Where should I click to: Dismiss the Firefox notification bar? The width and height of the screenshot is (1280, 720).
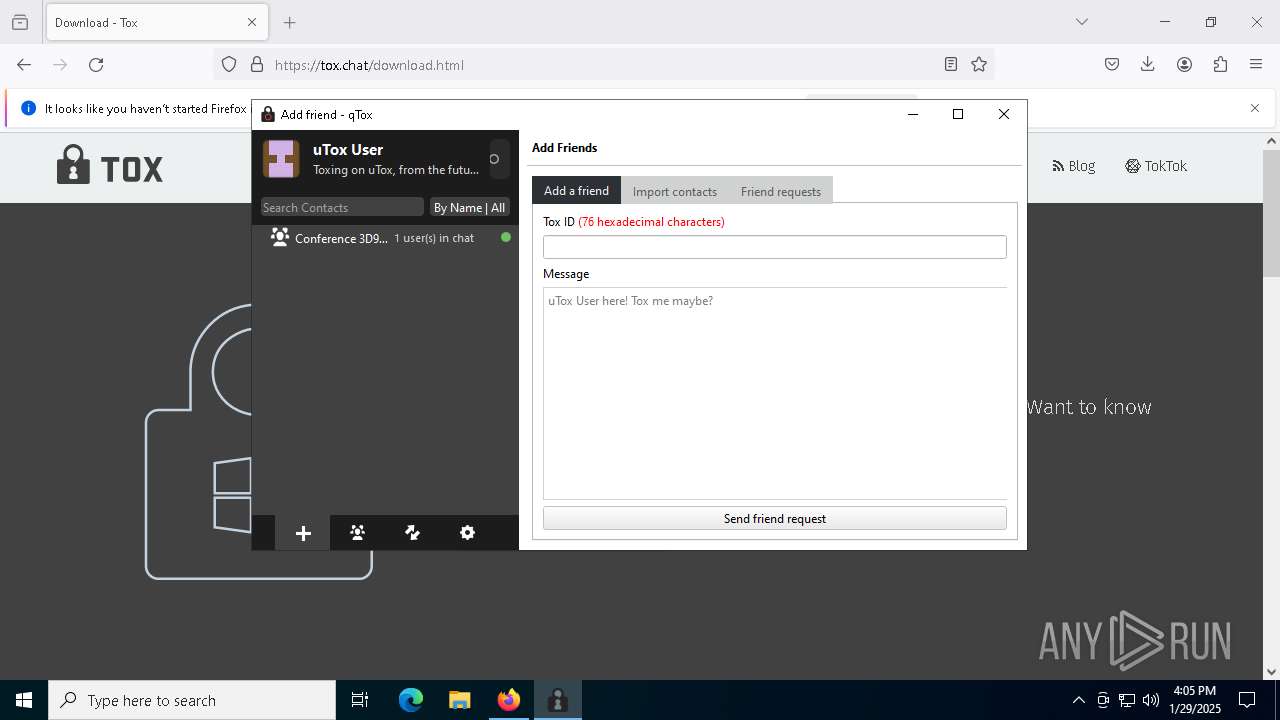tap(1255, 108)
